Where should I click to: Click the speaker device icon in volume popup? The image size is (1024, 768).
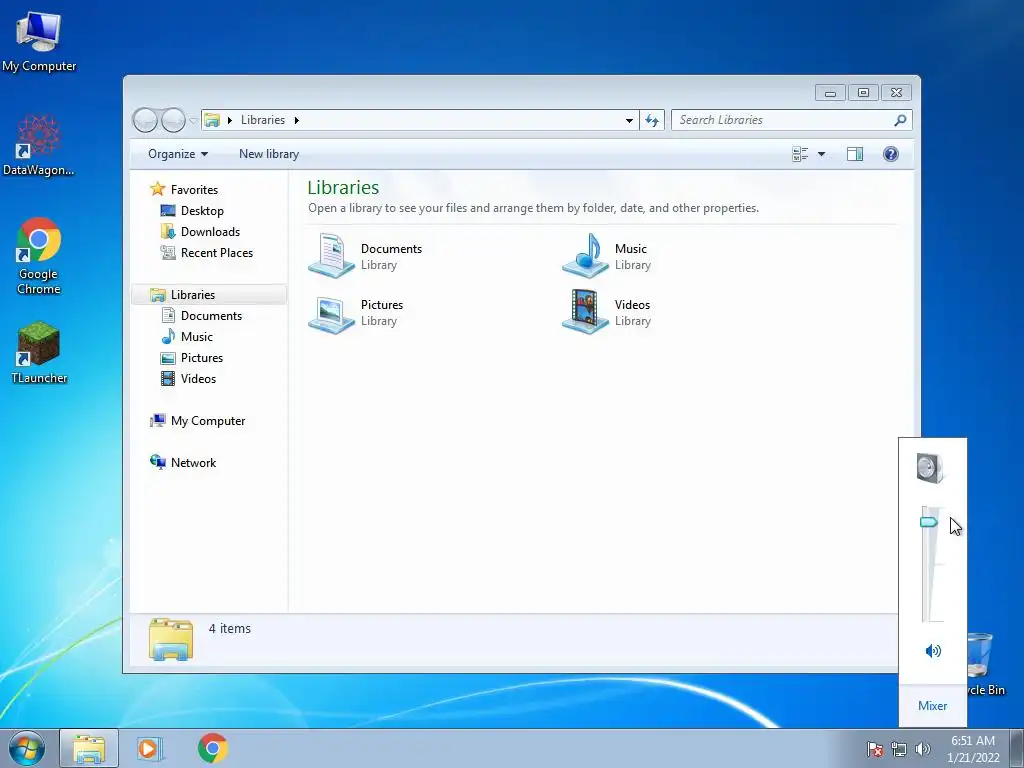[x=930, y=468]
